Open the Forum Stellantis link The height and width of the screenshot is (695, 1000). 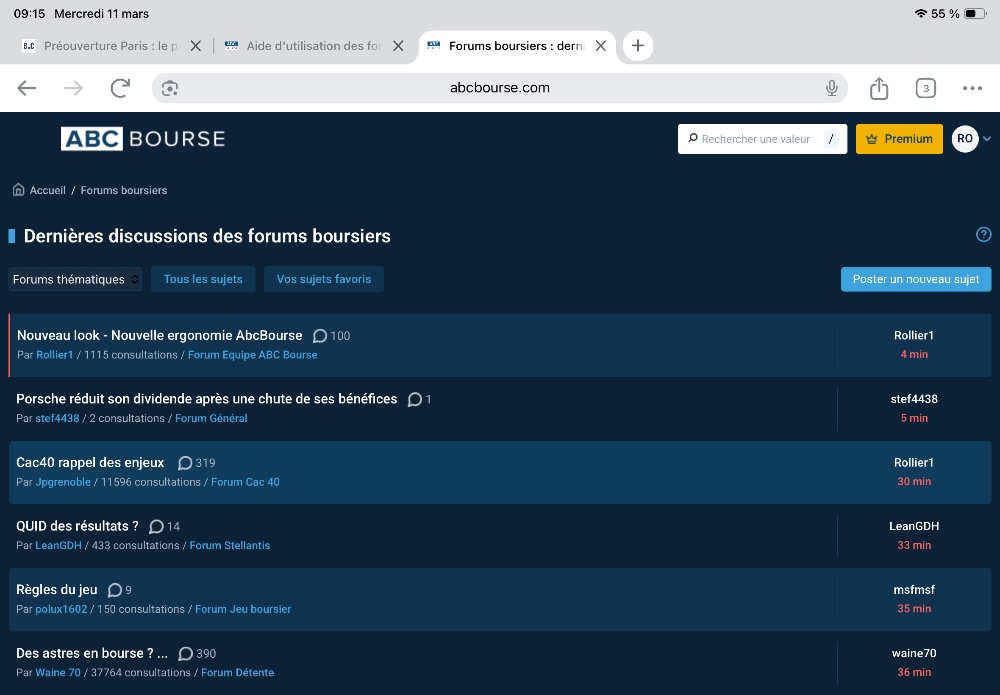pyautogui.click(x=229, y=545)
